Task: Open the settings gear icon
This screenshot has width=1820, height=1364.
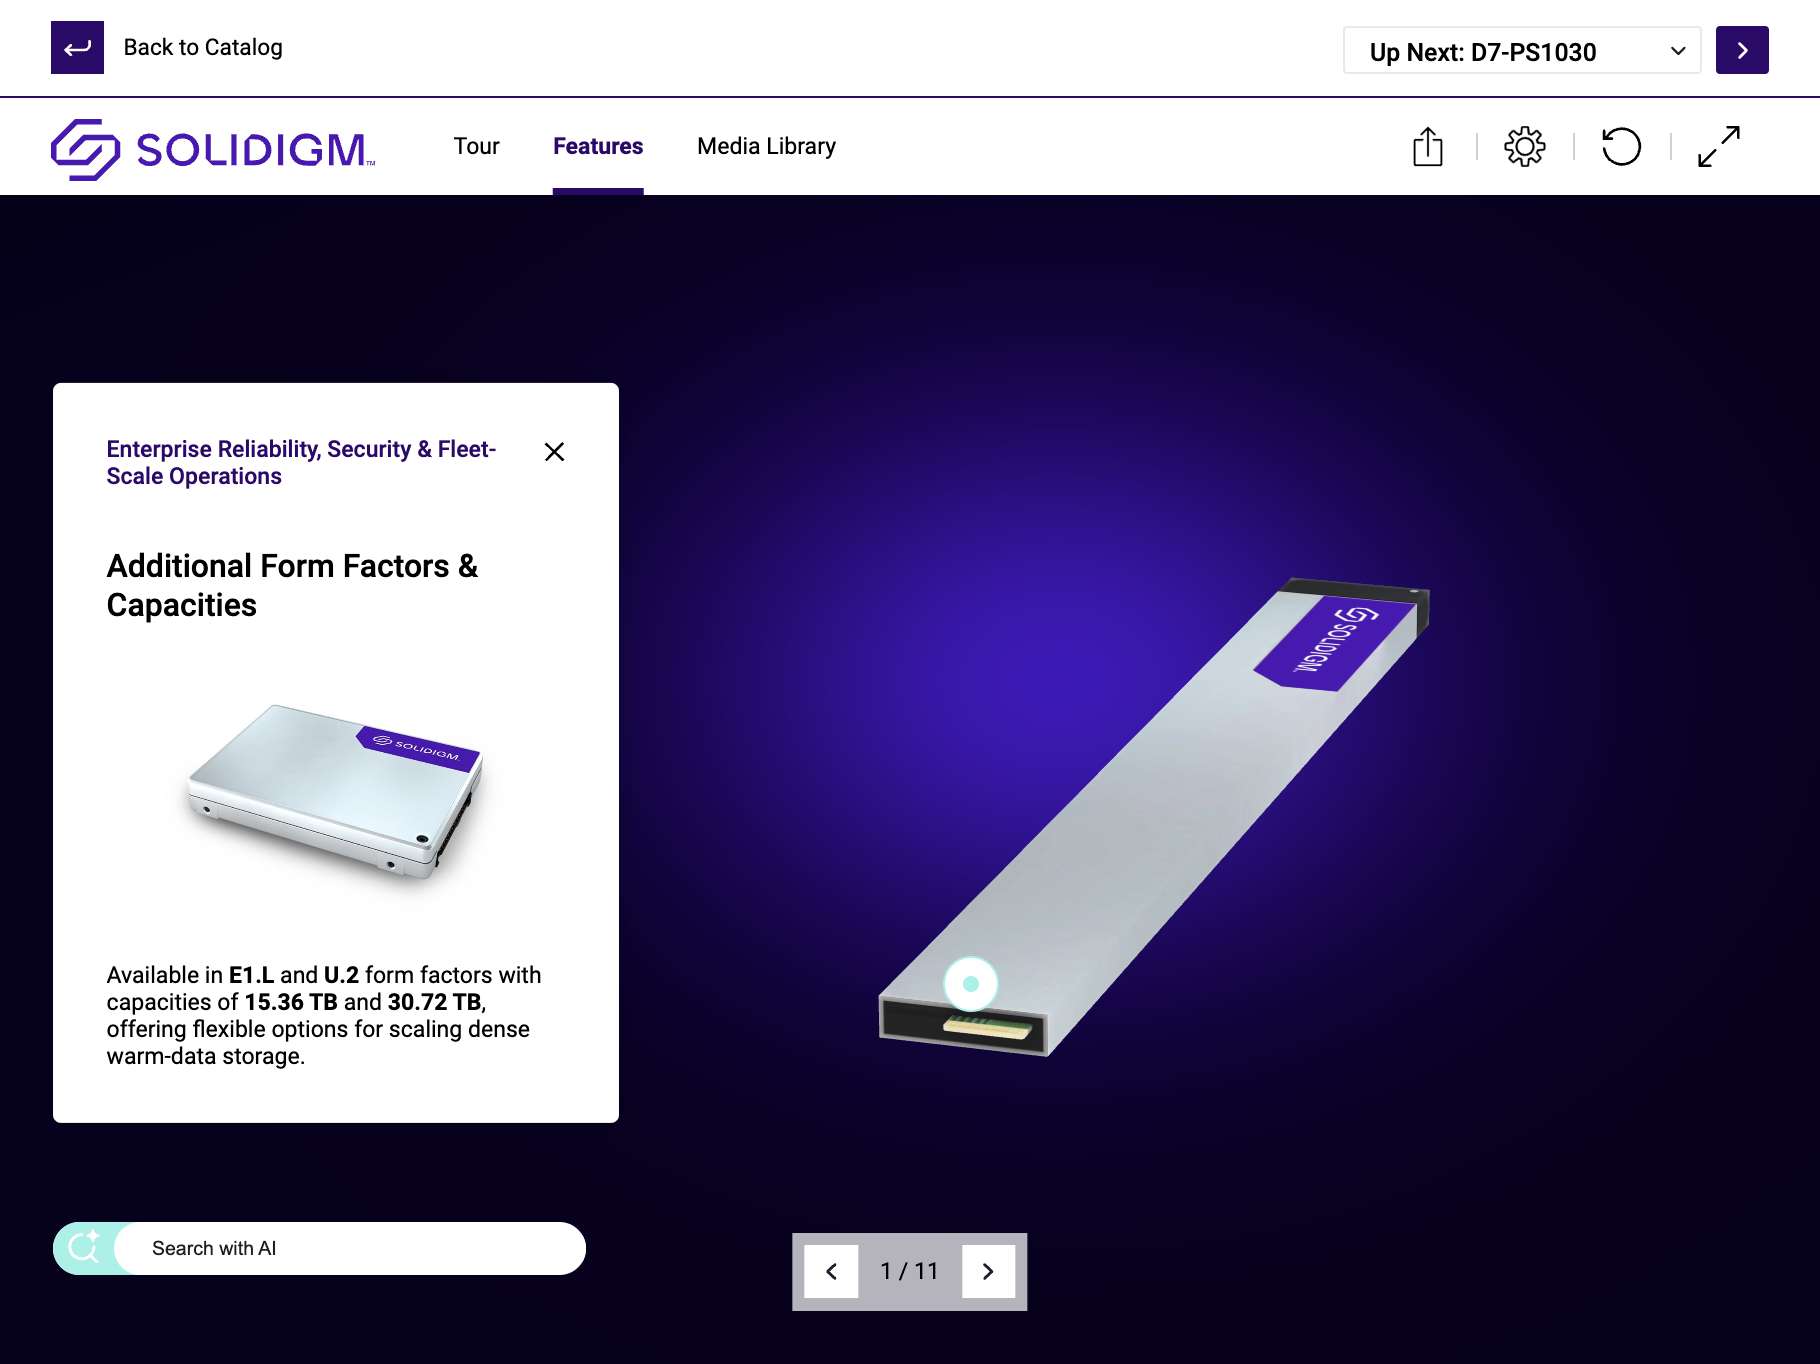Action: pos(1524,147)
